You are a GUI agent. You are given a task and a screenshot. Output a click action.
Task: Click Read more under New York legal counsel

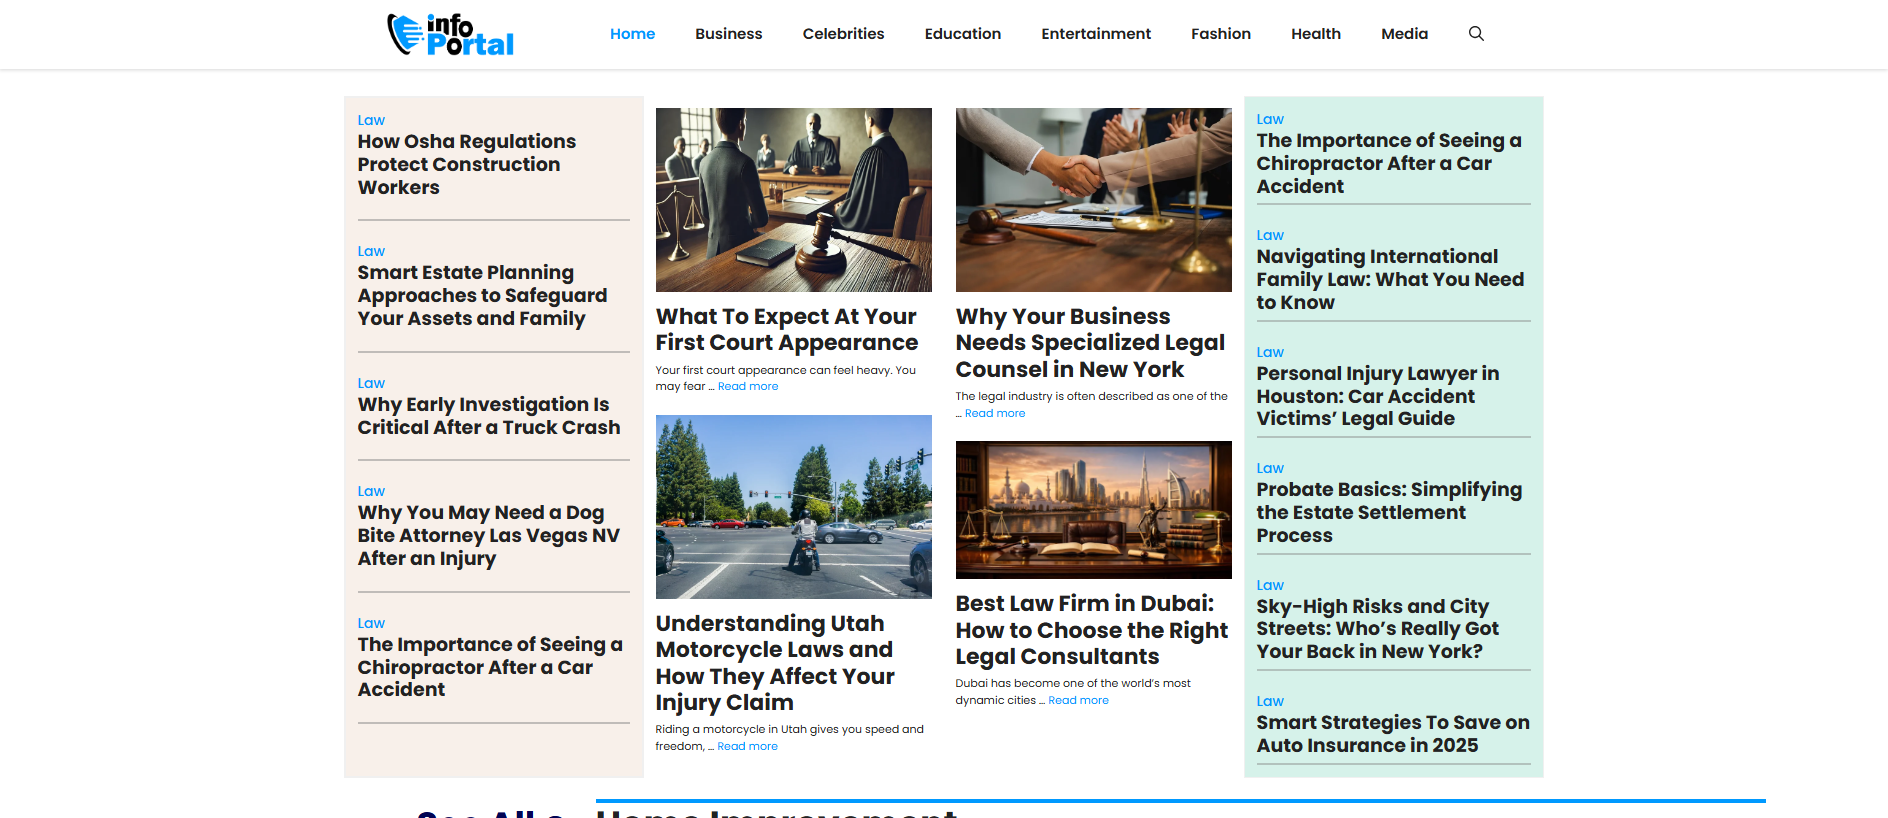pos(995,414)
